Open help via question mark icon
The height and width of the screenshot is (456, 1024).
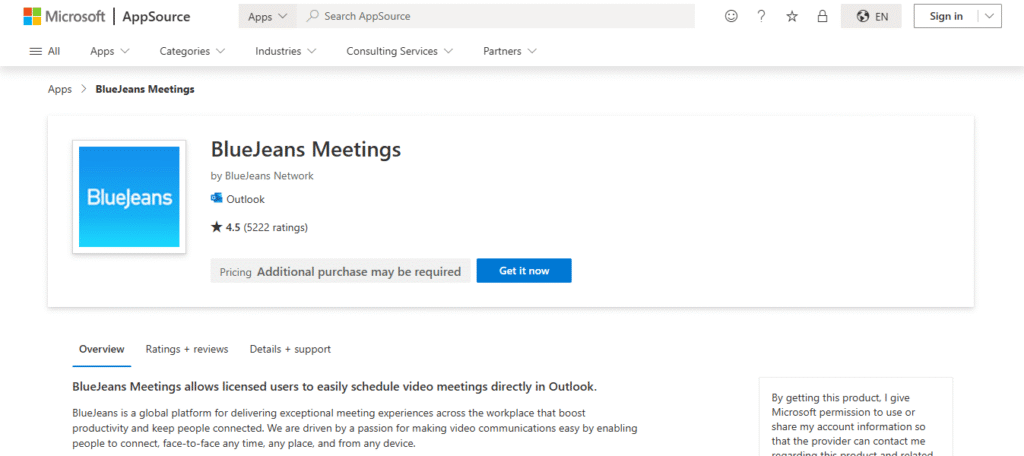pos(761,16)
